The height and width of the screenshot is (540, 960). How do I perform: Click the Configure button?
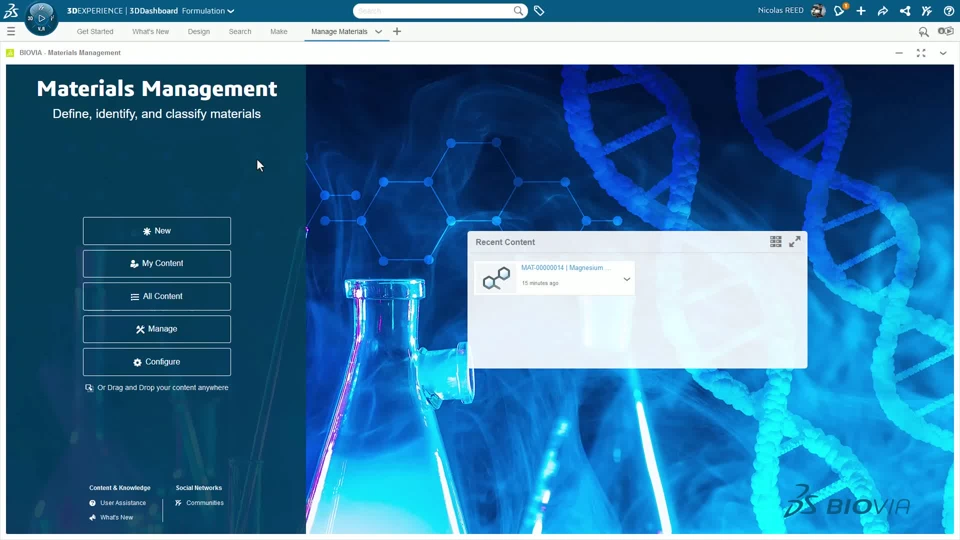coord(157,362)
